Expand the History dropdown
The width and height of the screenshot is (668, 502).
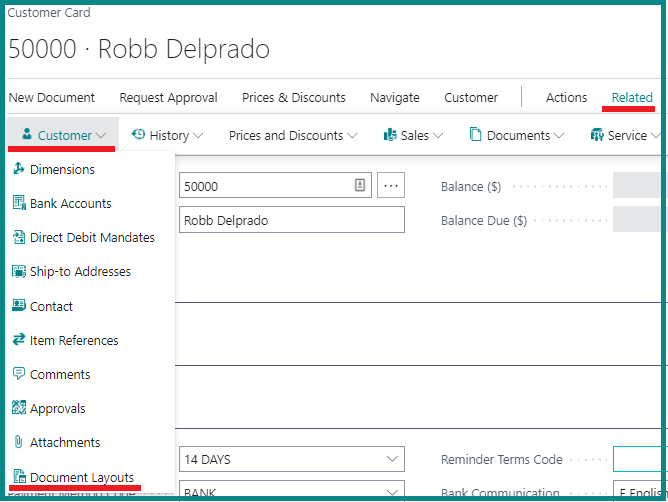coord(167,135)
